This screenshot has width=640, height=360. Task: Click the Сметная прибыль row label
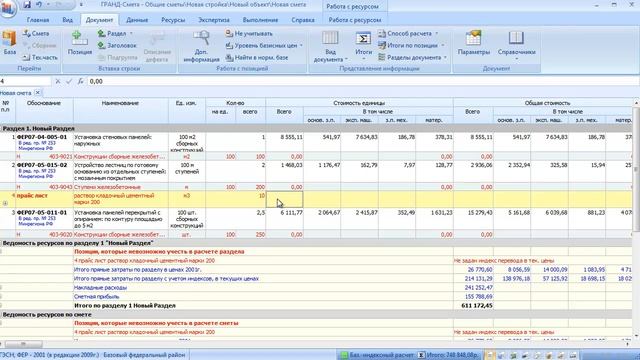[x=97, y=296]
